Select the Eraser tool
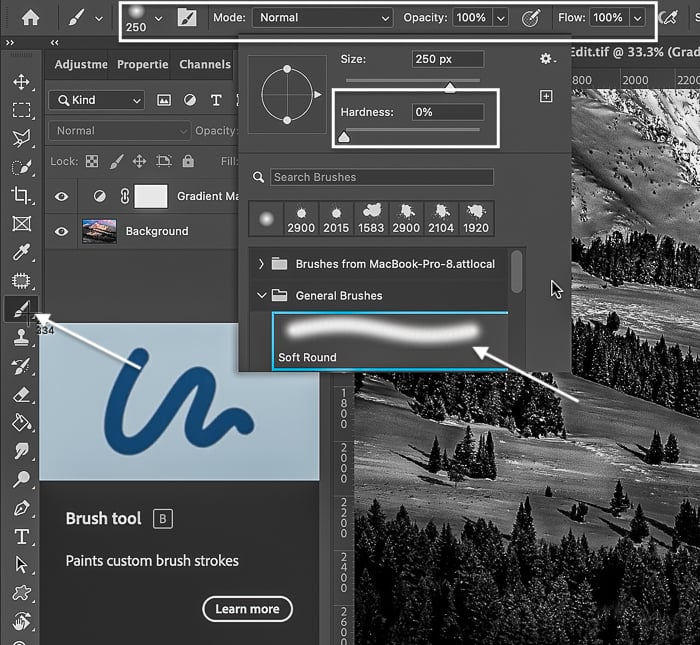Image resolution: width=700 pixels, height=645 pixels. pos(21,395)
